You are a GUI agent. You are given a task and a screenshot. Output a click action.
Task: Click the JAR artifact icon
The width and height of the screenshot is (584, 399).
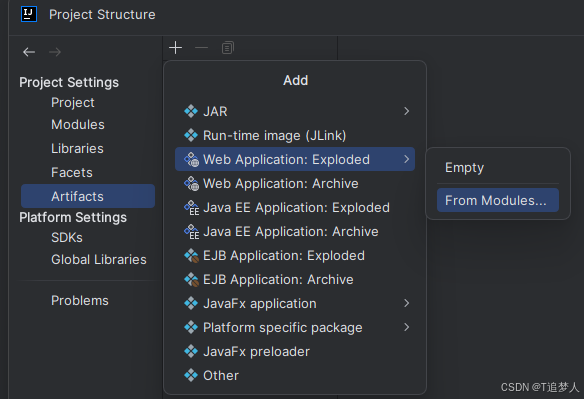point(191,111)
